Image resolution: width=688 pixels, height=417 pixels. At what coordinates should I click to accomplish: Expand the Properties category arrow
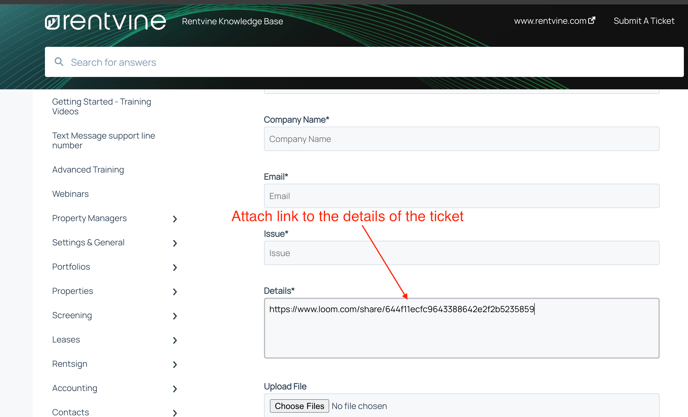(175, 291)
